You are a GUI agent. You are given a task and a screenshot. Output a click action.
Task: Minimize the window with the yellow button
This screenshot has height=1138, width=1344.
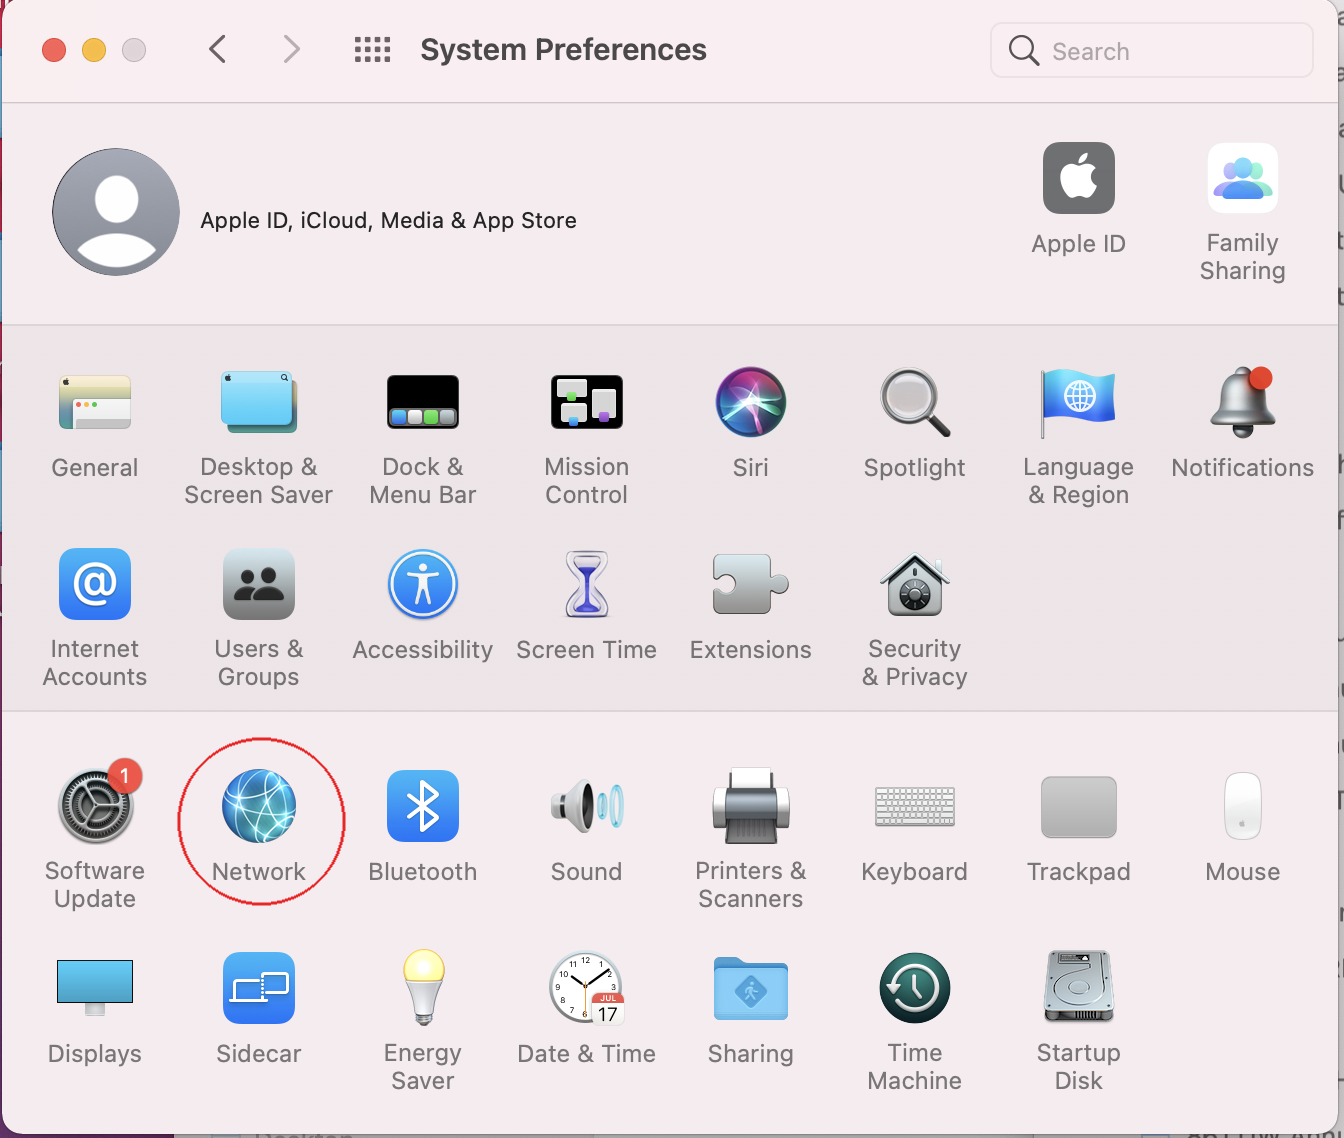(94, 50)
